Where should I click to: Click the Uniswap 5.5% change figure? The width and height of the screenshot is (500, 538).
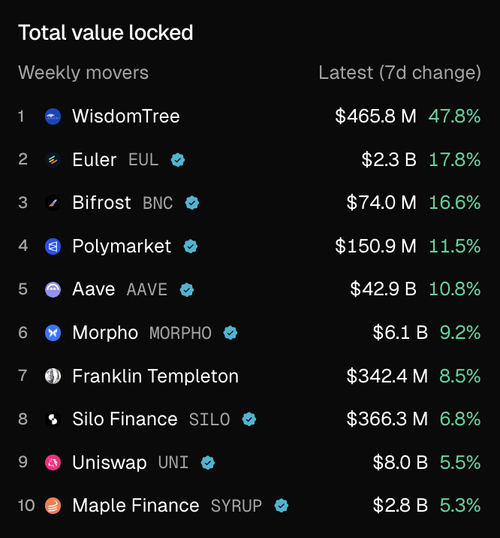tap(460, 463)
